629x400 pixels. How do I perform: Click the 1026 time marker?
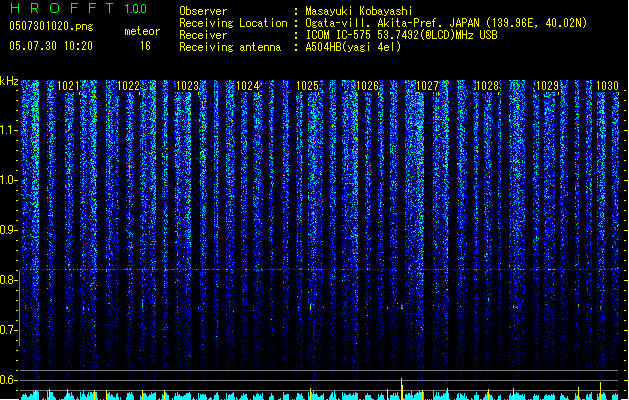click(367, 86)
